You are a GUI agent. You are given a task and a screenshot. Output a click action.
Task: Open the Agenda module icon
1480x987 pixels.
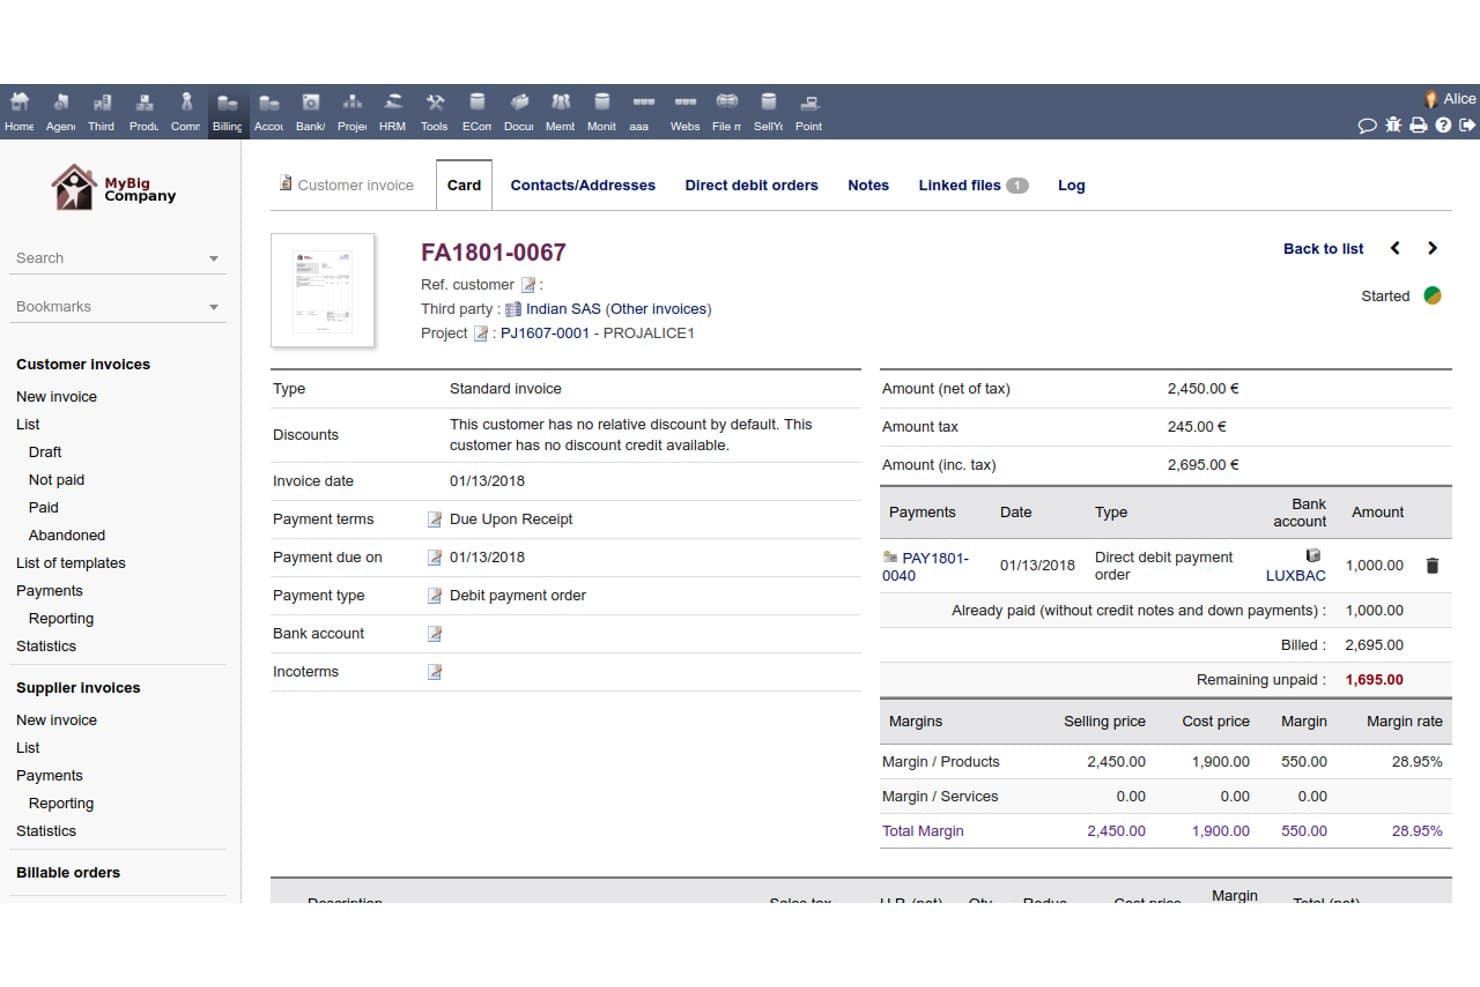click(x=60, y=111)
